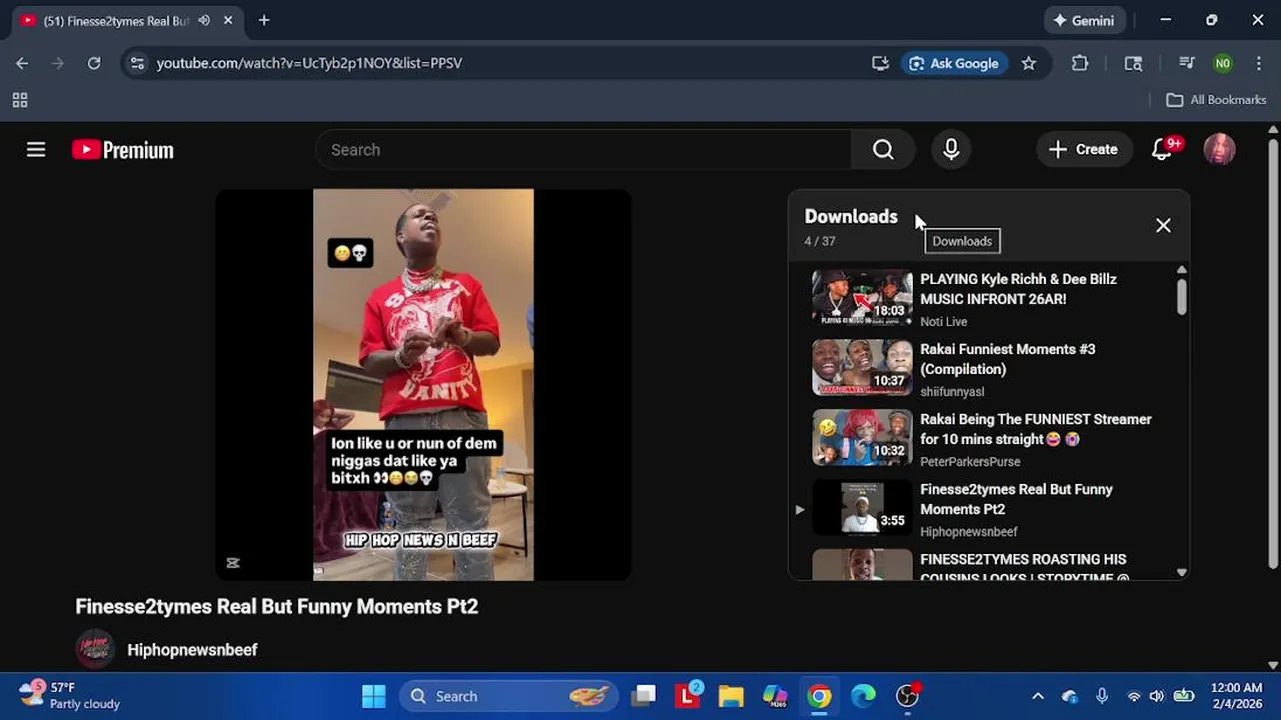This screenshot has width=1281, height=720.
Task: Open the YouTube guide hamburger menu
Action: click(x=36, y=150)
